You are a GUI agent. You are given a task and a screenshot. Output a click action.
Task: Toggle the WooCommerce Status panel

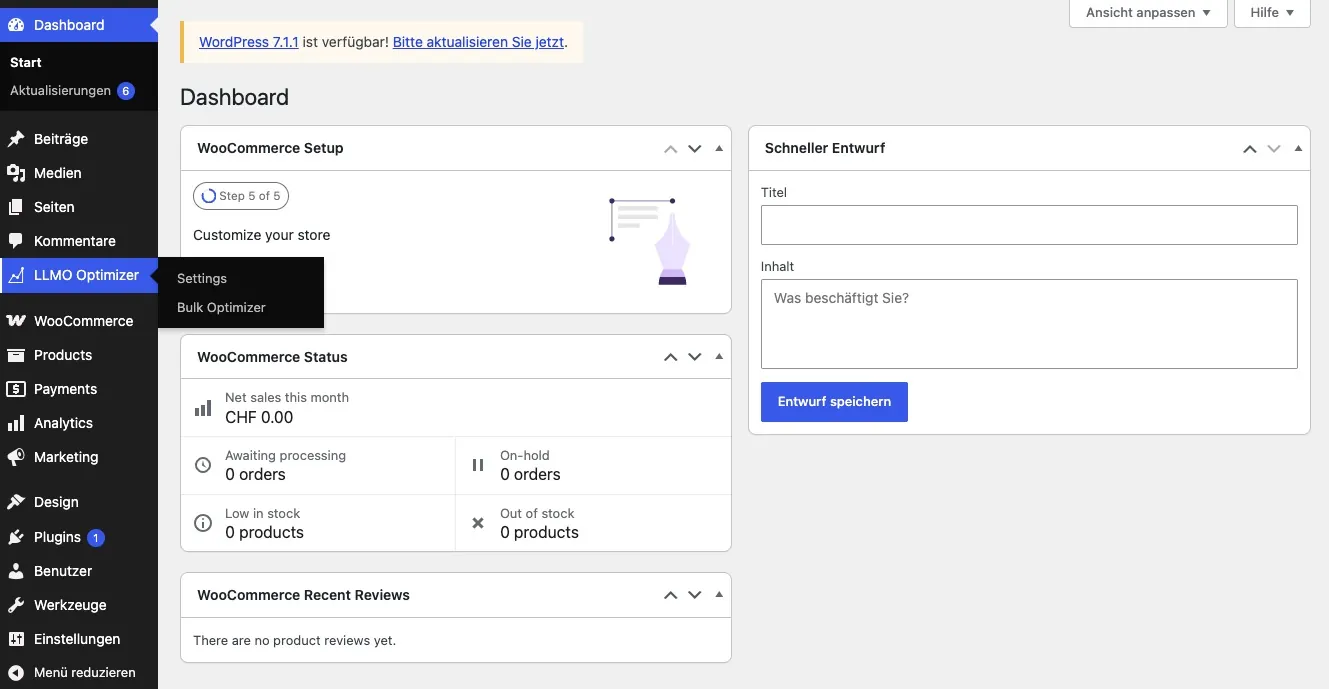pos(719,358)
